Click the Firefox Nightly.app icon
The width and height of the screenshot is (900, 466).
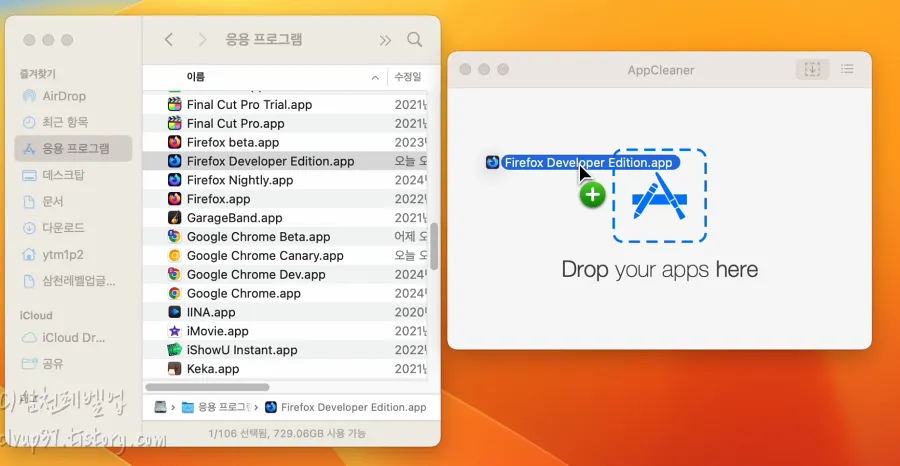click(174, 180)
